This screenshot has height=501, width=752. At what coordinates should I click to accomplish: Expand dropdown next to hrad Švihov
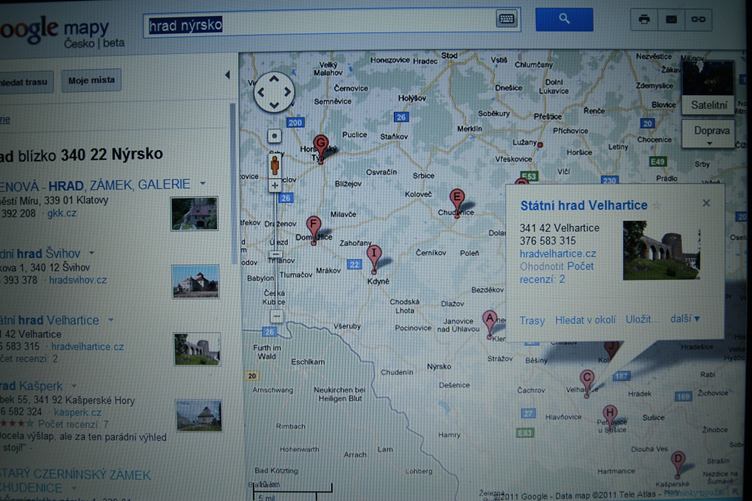(92, 252)
